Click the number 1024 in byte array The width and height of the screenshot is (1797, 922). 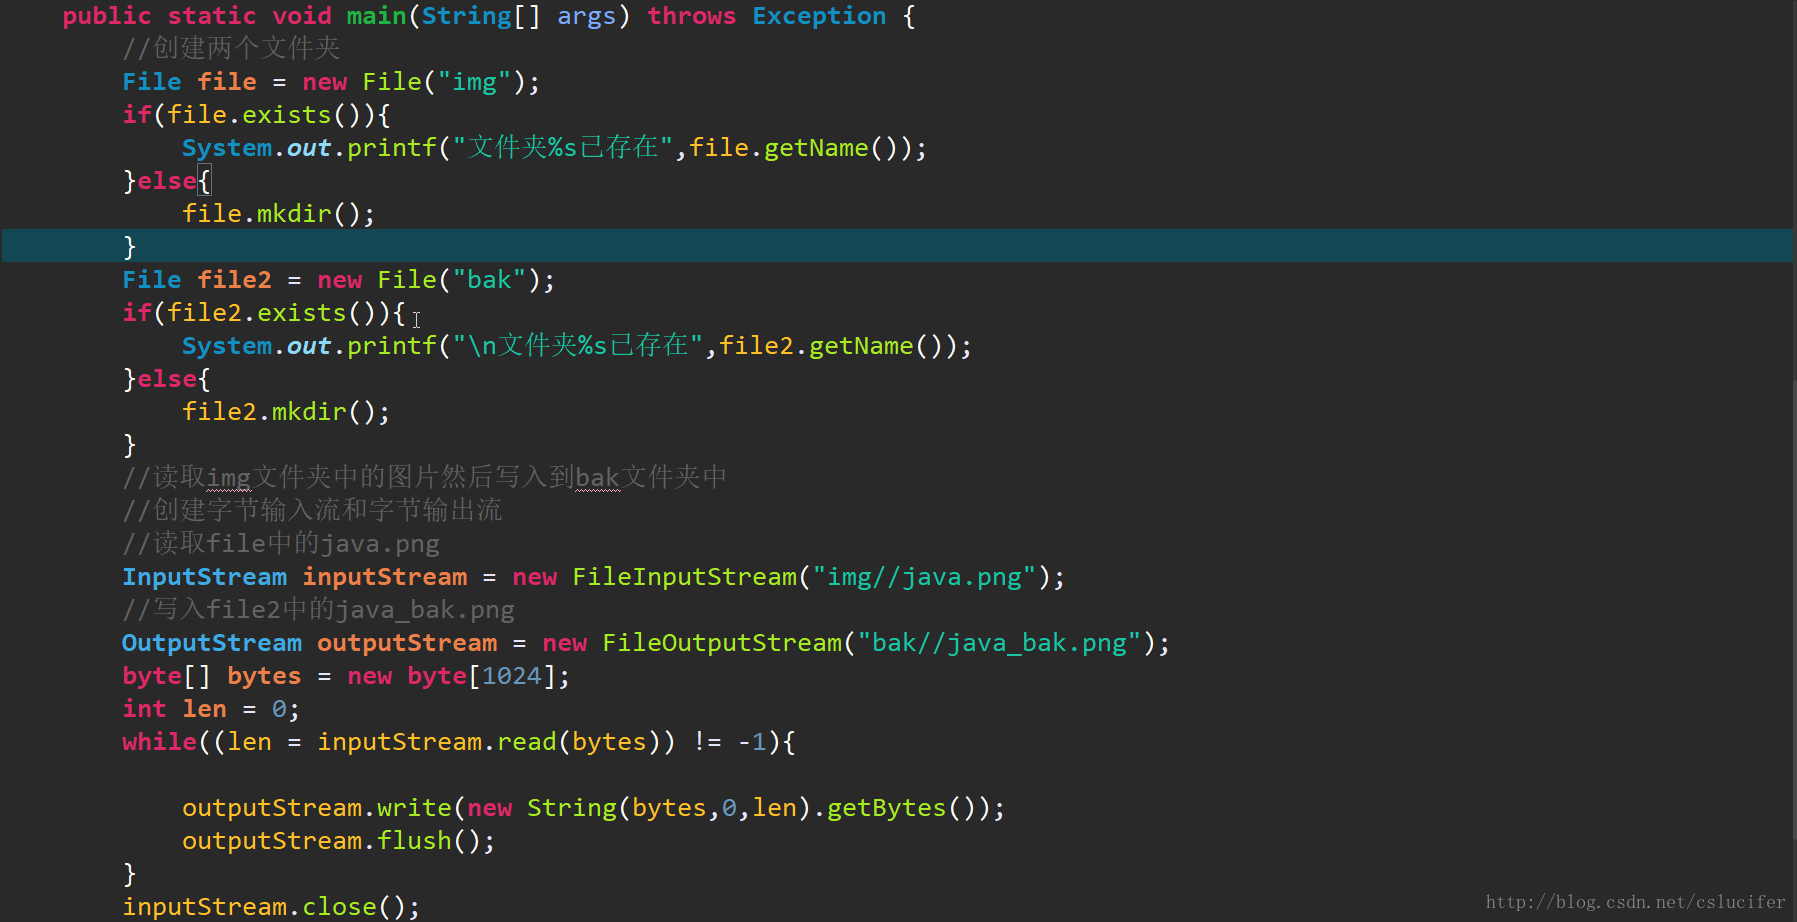point(512,676)
